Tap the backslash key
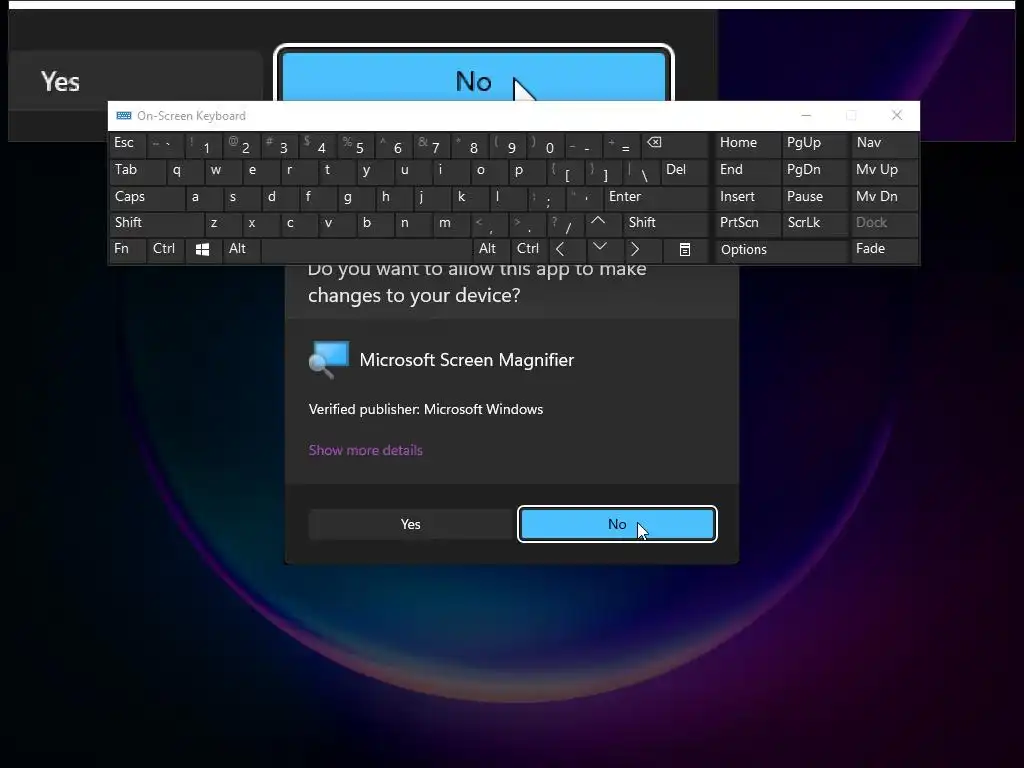1024x768 pixels. 641,171
